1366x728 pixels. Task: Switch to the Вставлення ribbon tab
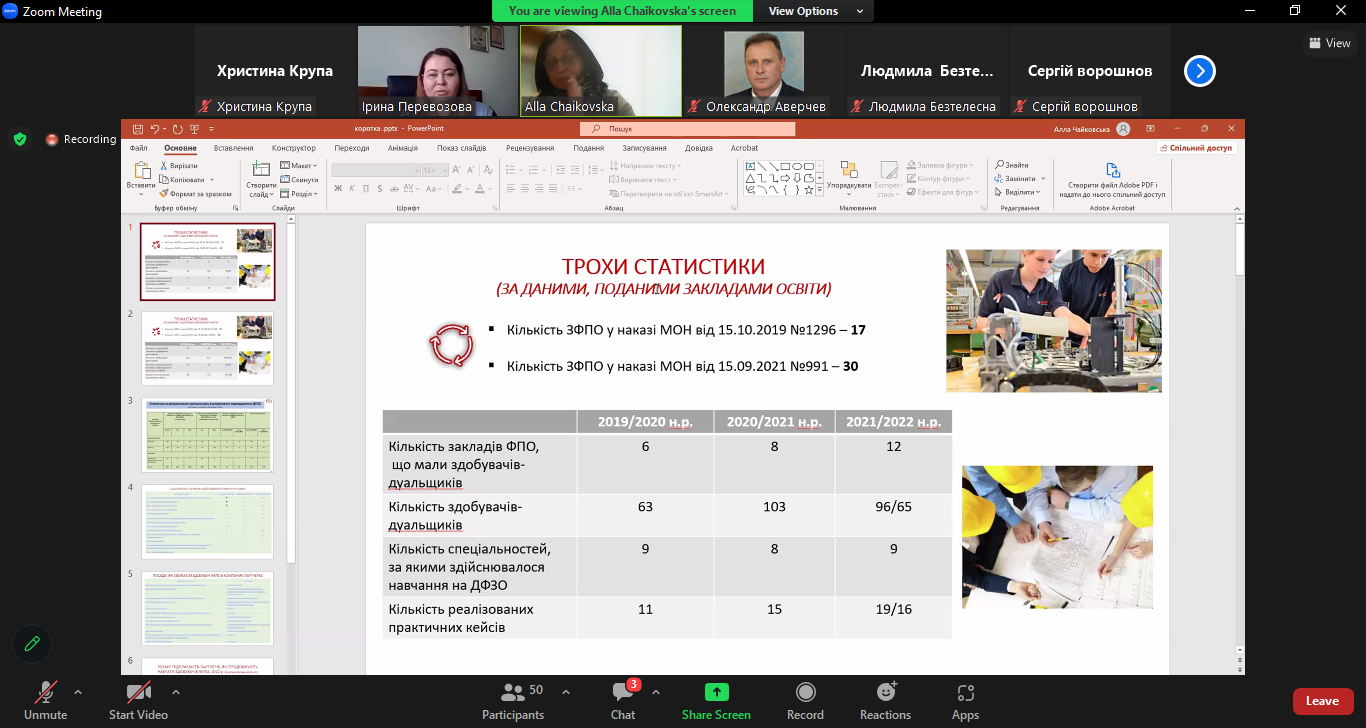[x=233, y=148]
